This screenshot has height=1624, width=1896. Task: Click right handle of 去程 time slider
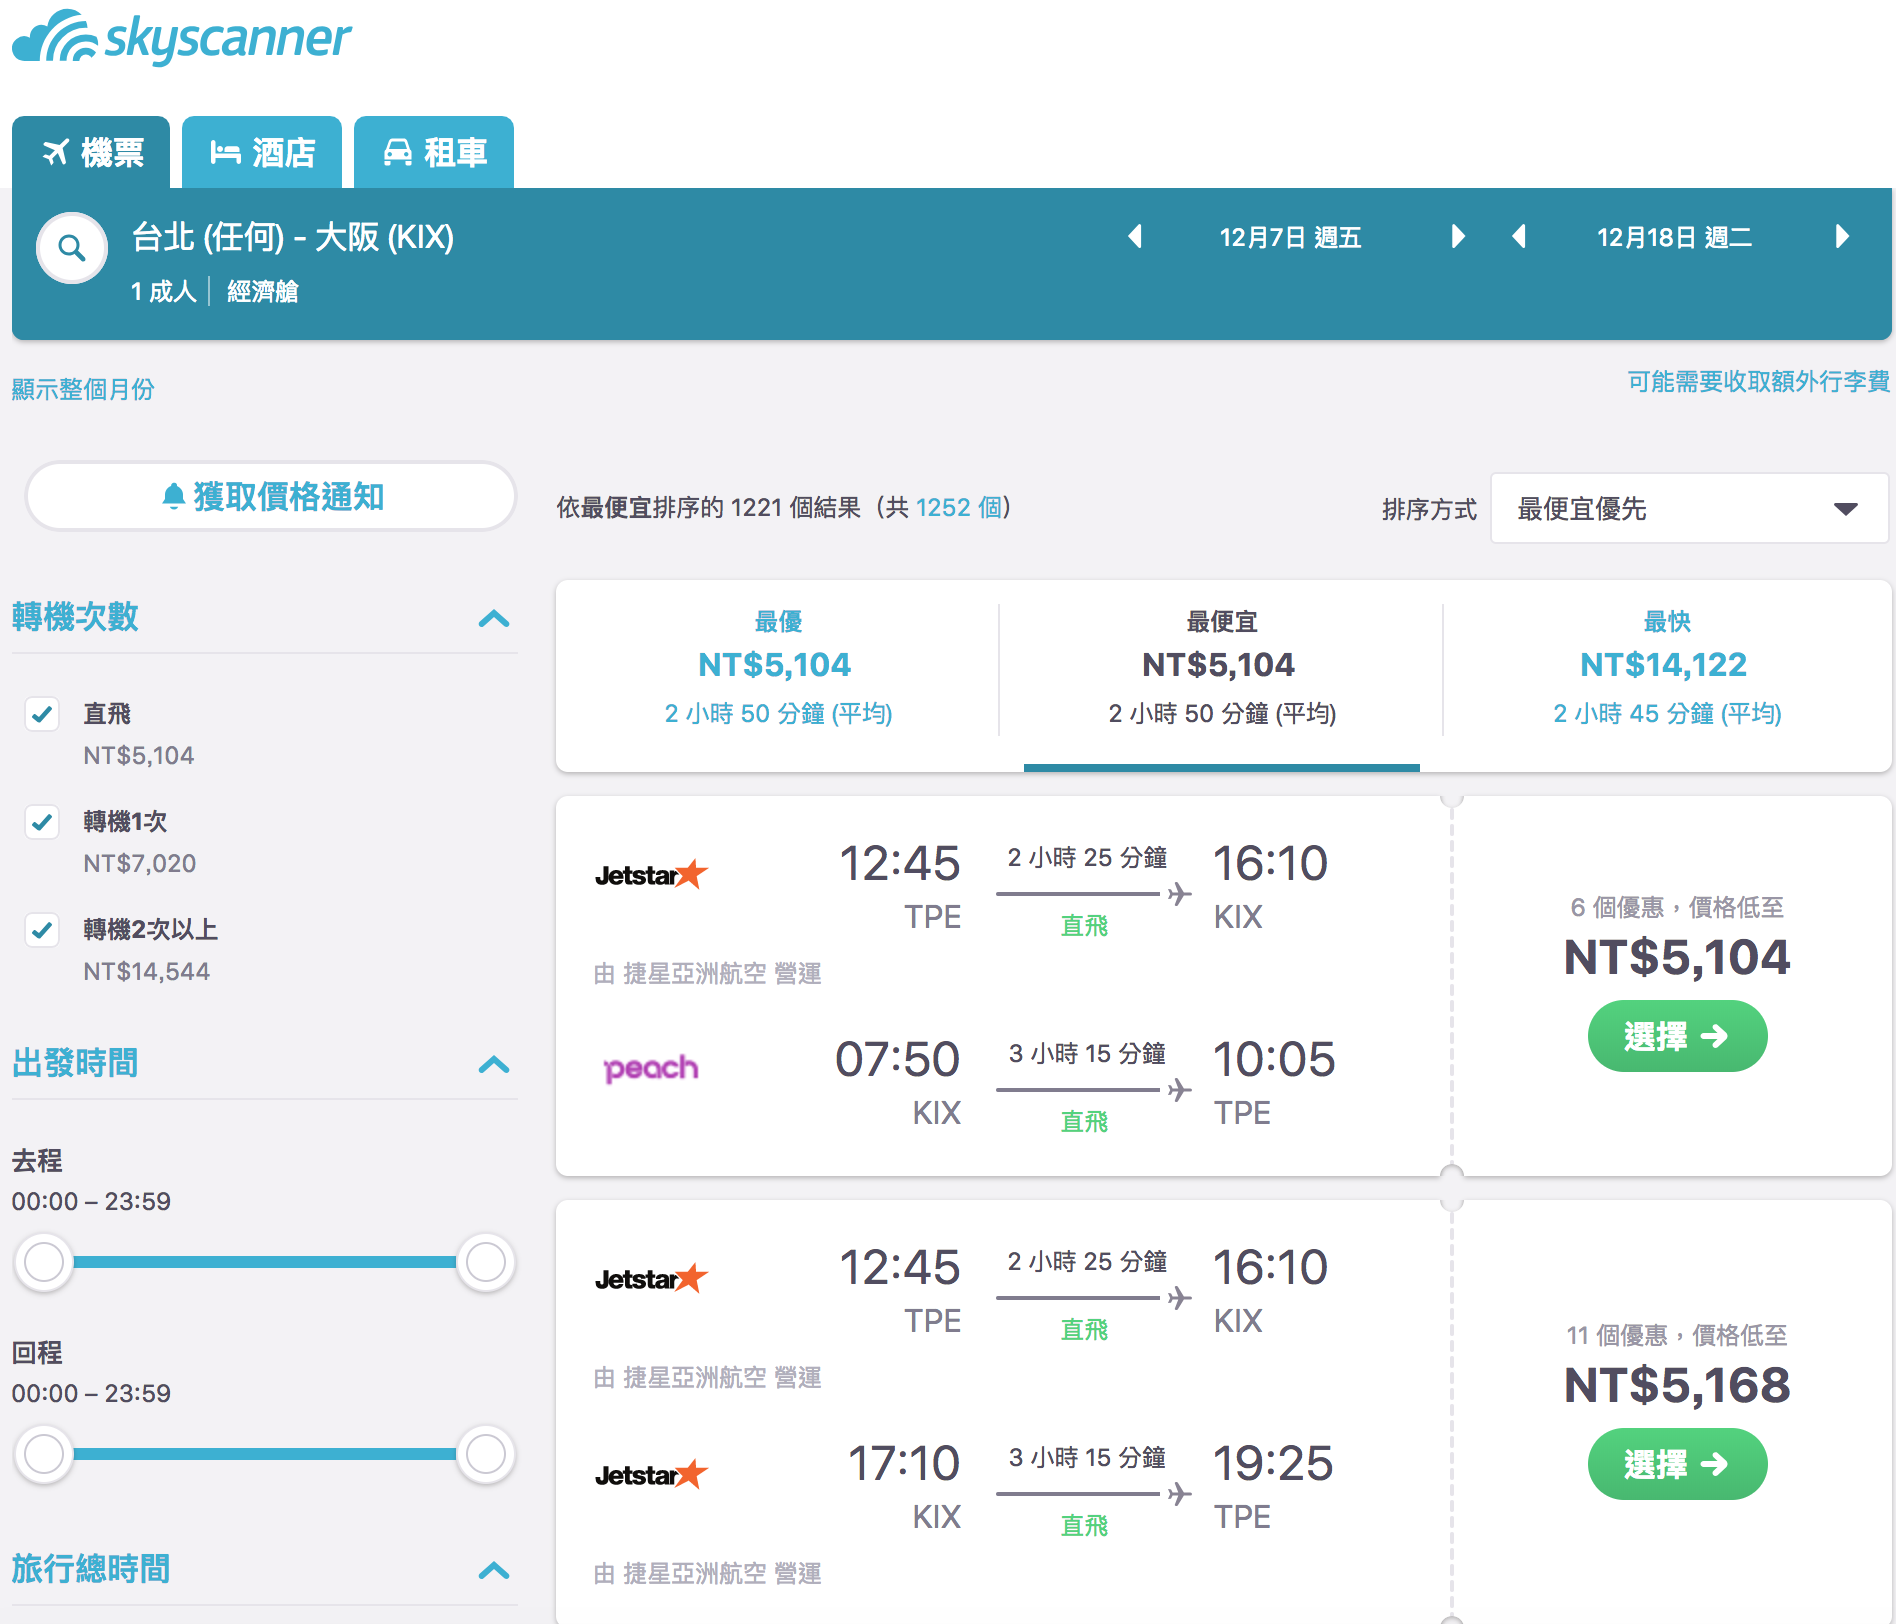(x=486, y=1262)
